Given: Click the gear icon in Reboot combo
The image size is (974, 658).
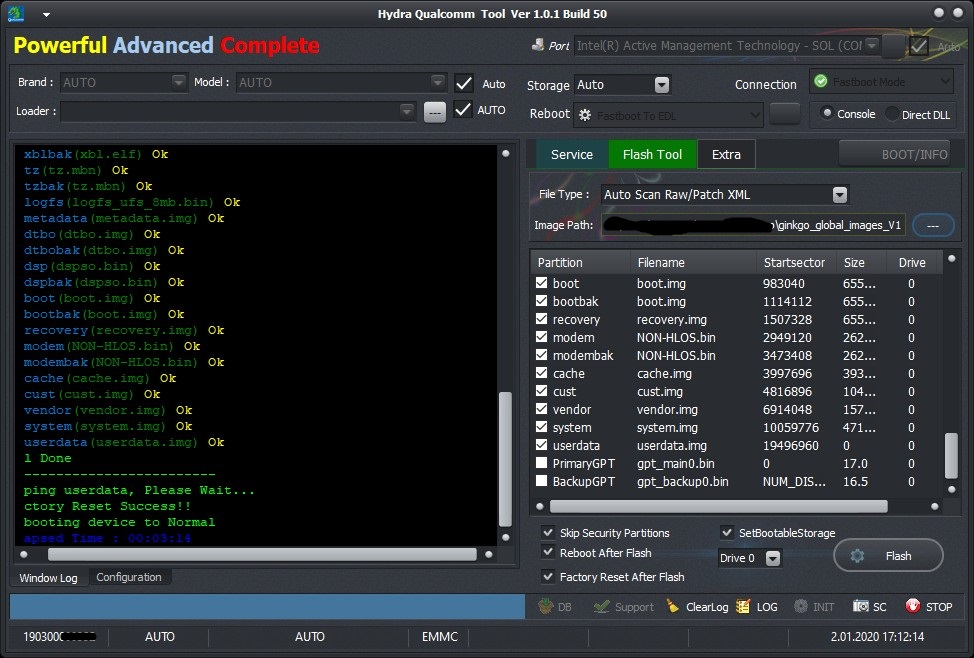Looking at the screenshot, I should pos(585,115).
